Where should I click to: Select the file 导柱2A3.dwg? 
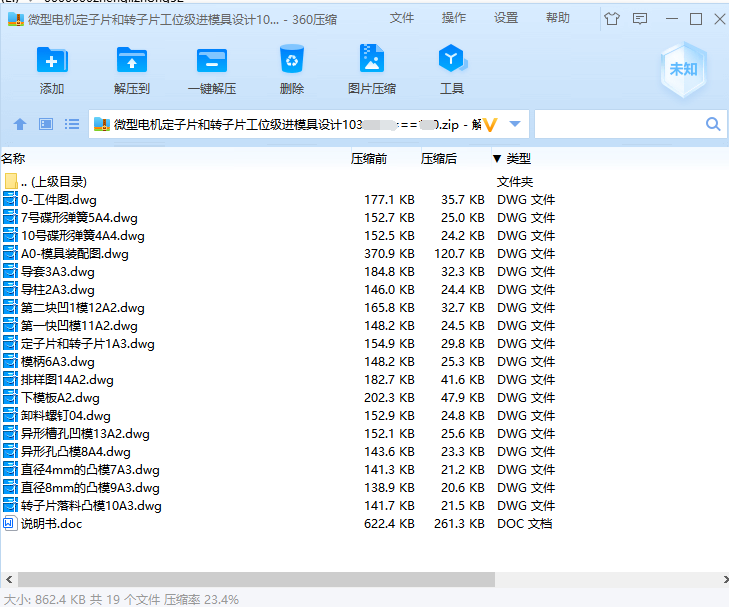tap(58, 290)
